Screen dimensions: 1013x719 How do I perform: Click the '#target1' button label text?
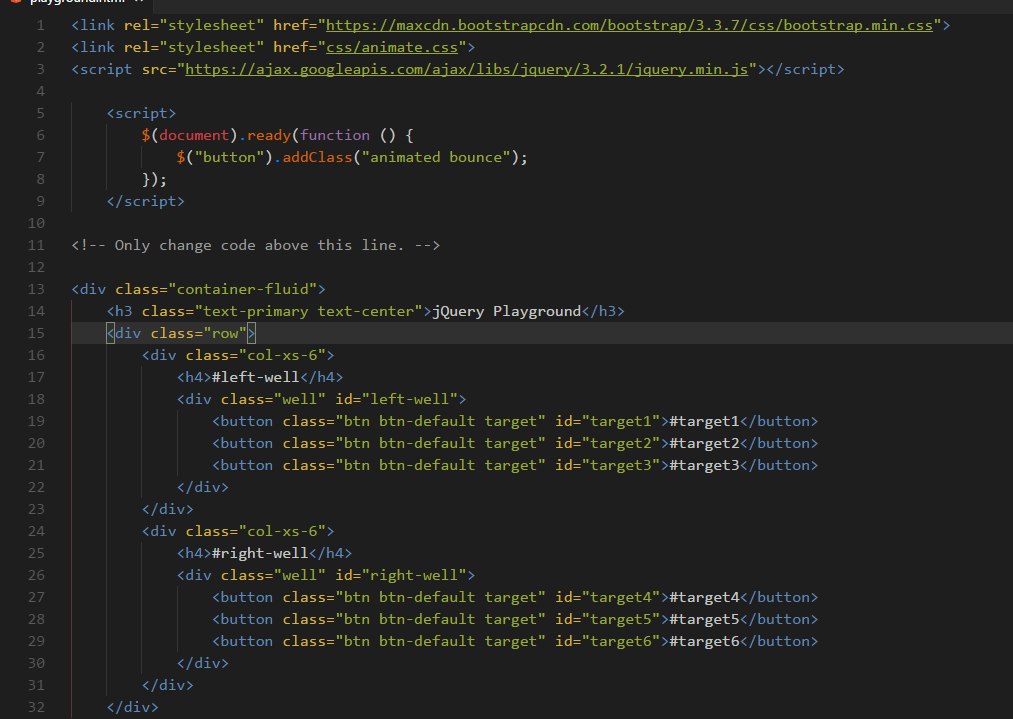pyautogui.click(x=704, y=421)
